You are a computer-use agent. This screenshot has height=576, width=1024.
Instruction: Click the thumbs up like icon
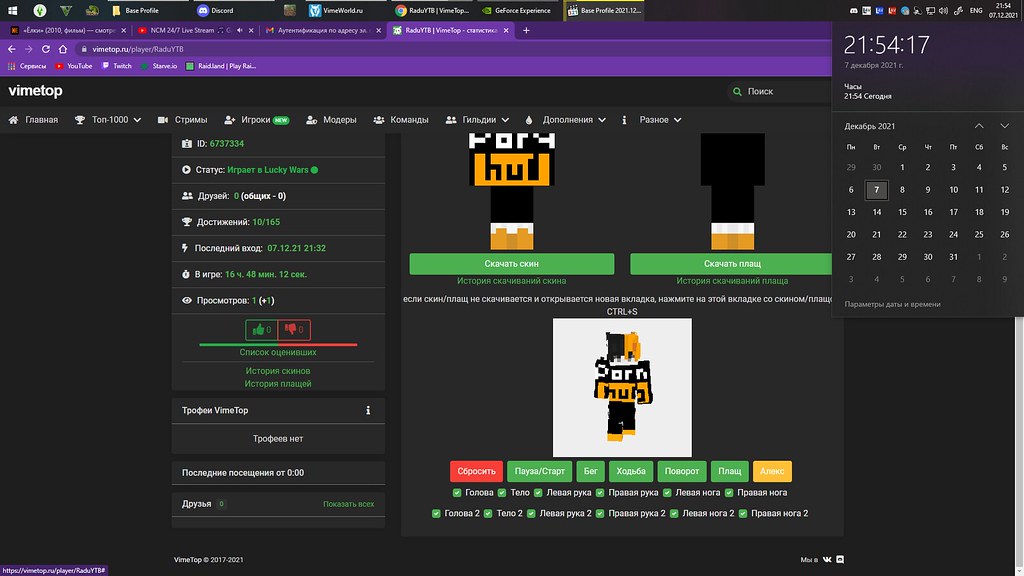[x=257, y=329]
